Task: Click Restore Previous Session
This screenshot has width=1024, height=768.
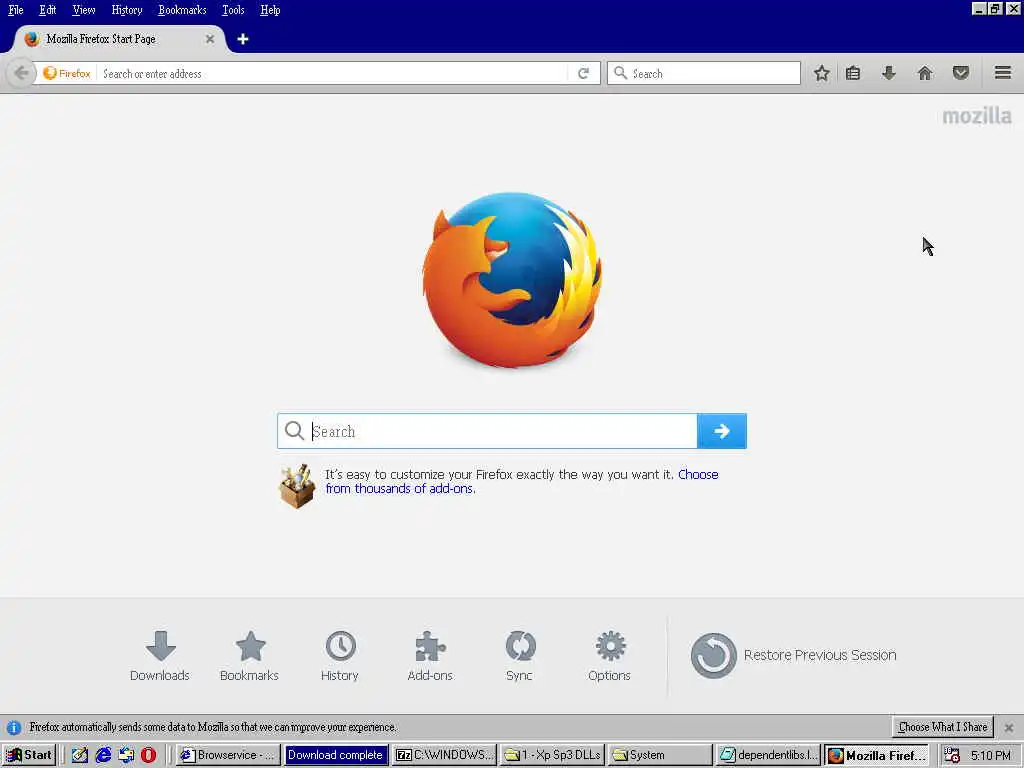Action: [793, 655]
